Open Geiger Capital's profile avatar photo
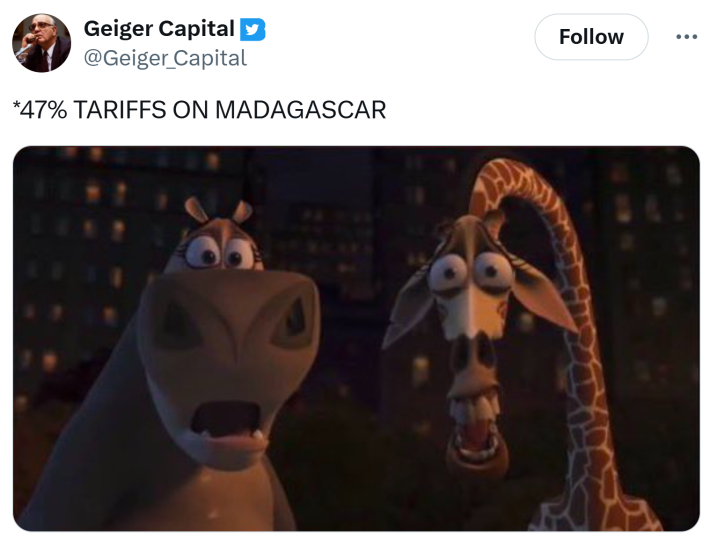The height and width of the screenshot is (544, 710). (41, 43)
